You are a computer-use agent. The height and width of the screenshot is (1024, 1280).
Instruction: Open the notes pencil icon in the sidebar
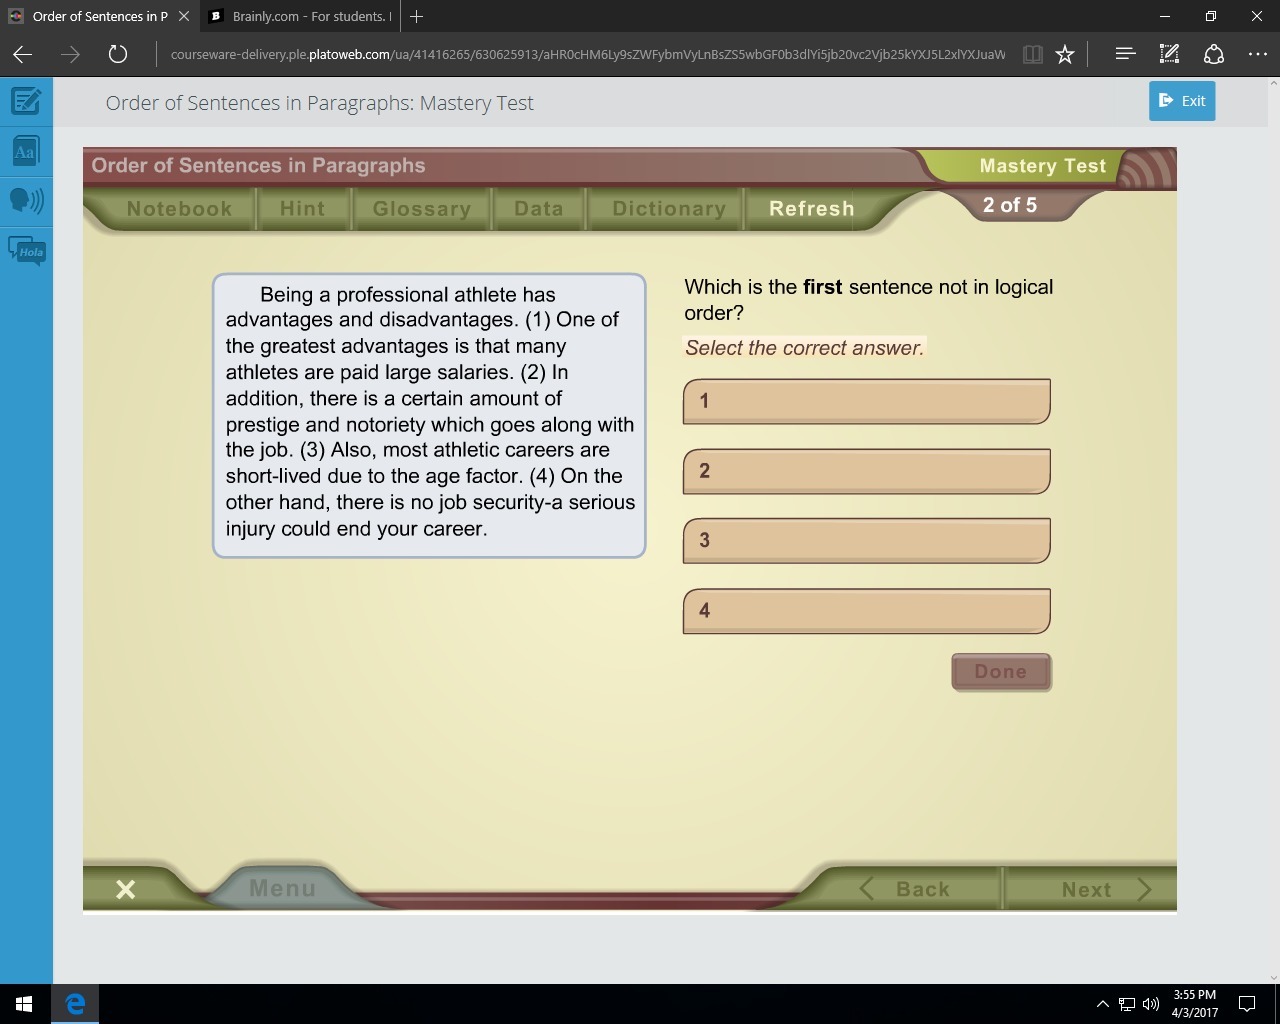click(26, 101)
